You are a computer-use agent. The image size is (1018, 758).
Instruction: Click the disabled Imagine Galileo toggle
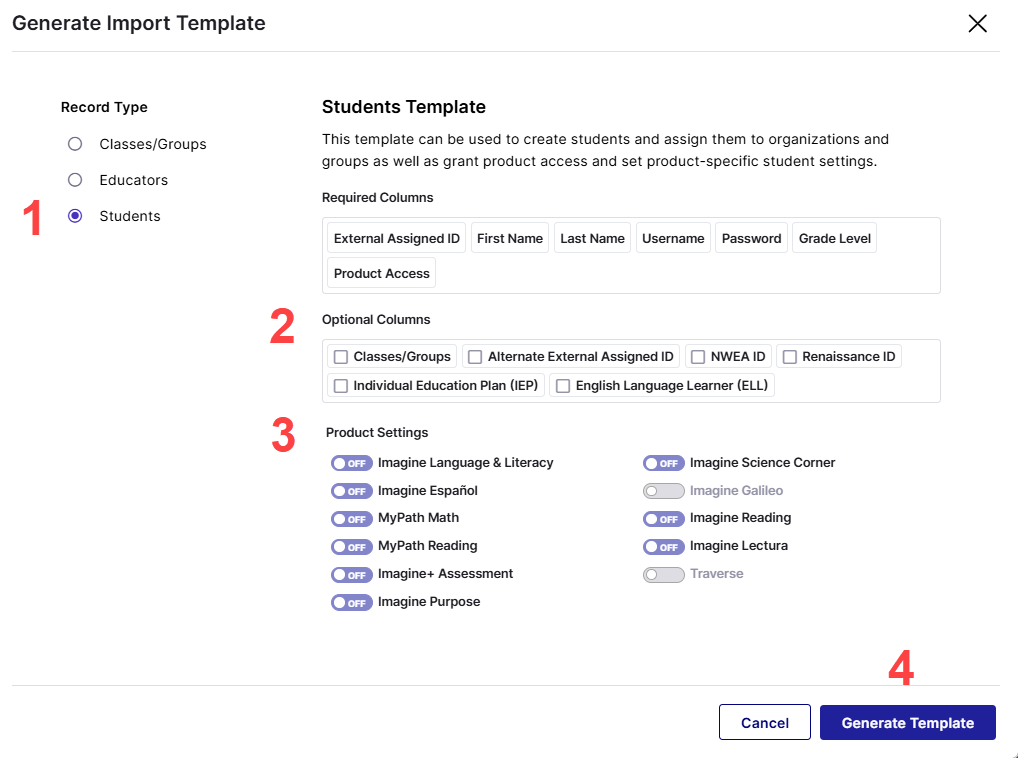click(664, 491)
